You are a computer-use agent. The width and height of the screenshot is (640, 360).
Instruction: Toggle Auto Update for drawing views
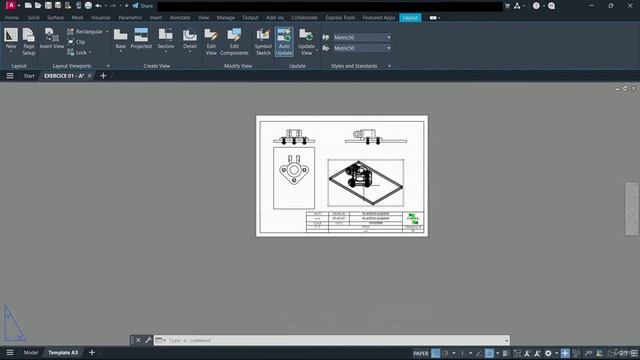pos(284,42)
